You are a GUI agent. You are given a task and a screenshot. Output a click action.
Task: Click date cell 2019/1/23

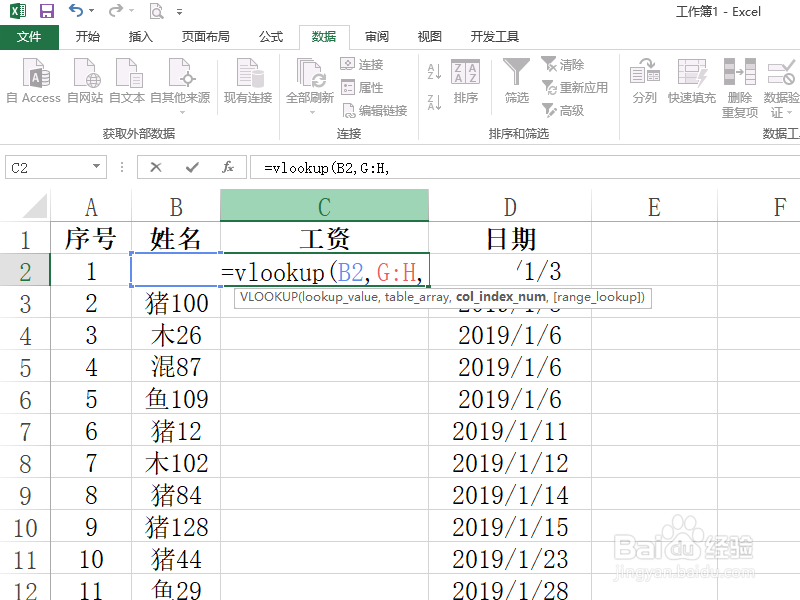click(x=510, y=559)
